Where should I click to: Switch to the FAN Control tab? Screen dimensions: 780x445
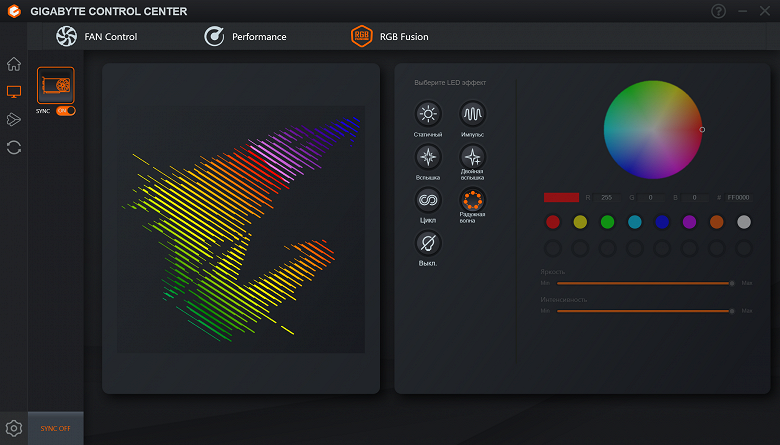point(97,36)
